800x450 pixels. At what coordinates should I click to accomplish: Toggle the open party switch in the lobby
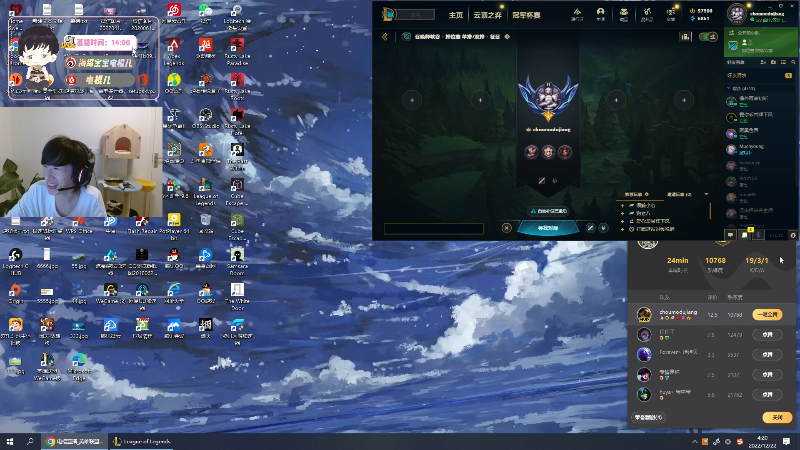pyautogui.click(x=708, y=37)
